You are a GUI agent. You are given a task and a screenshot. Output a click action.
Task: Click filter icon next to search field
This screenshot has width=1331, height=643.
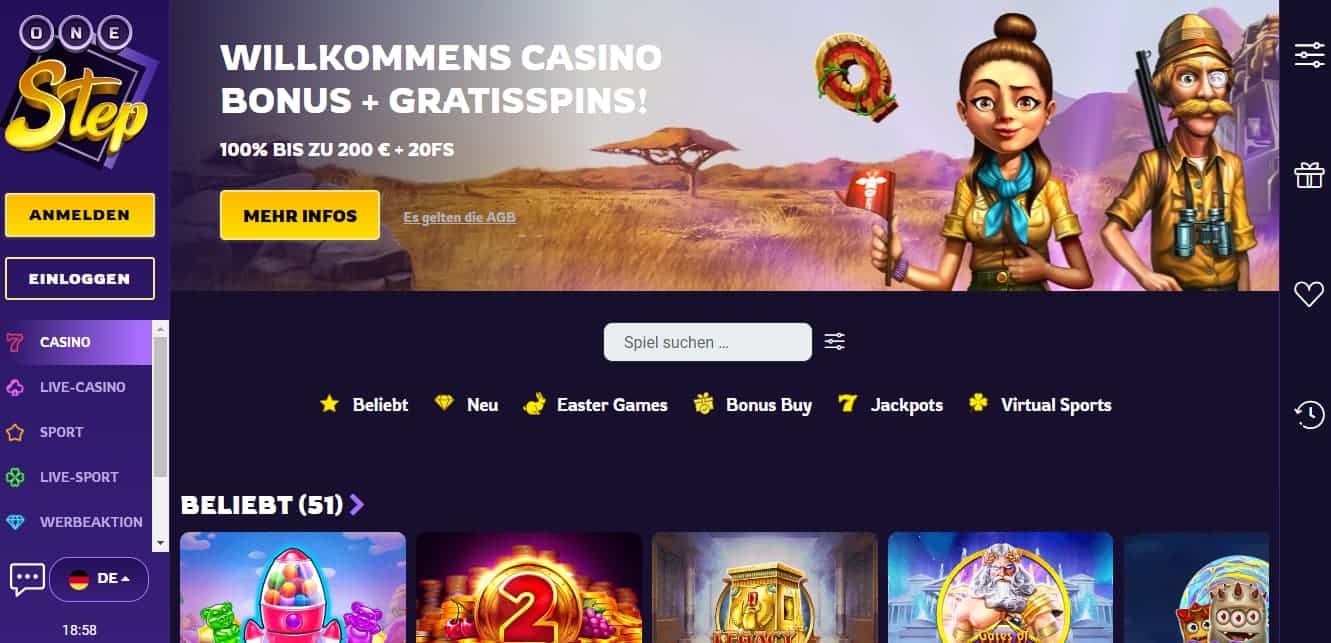tap(835, 342)
